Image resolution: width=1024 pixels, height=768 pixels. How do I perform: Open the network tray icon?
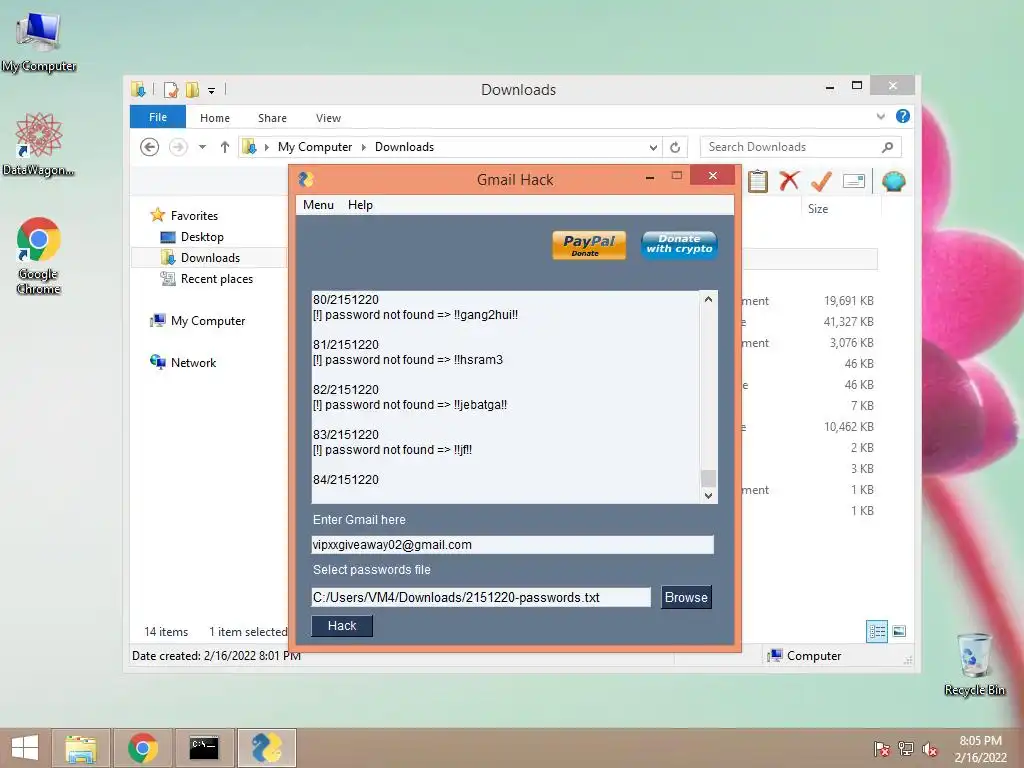(906, 749)
